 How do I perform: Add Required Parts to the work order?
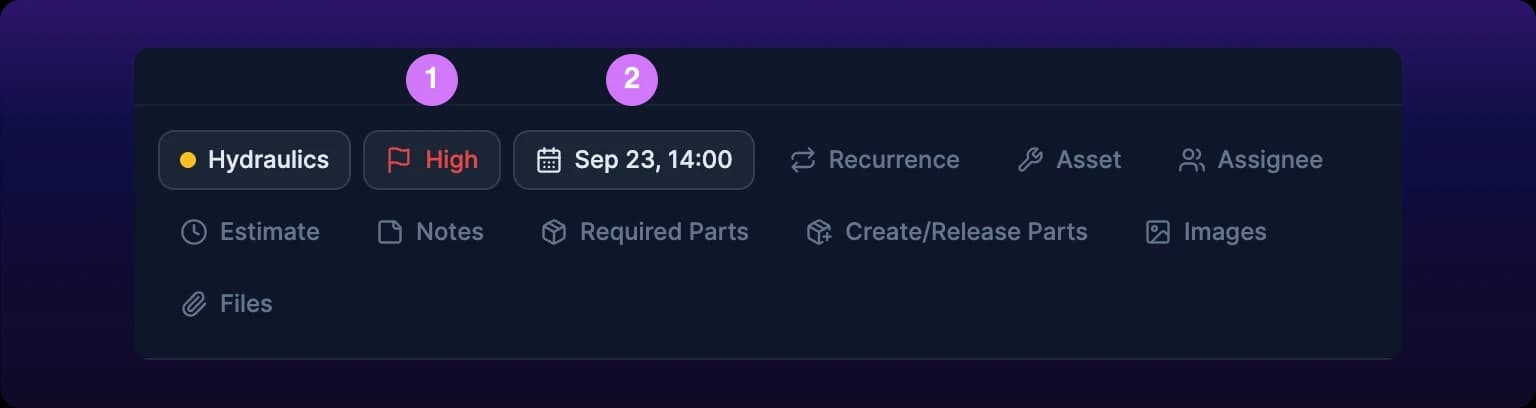click(x=645, y=232)
